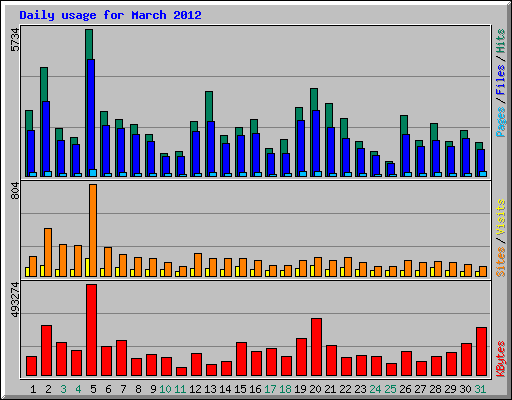The image size is (512, 400).
Task: Click the red KBytes bar for day 15
Action: 242,359
